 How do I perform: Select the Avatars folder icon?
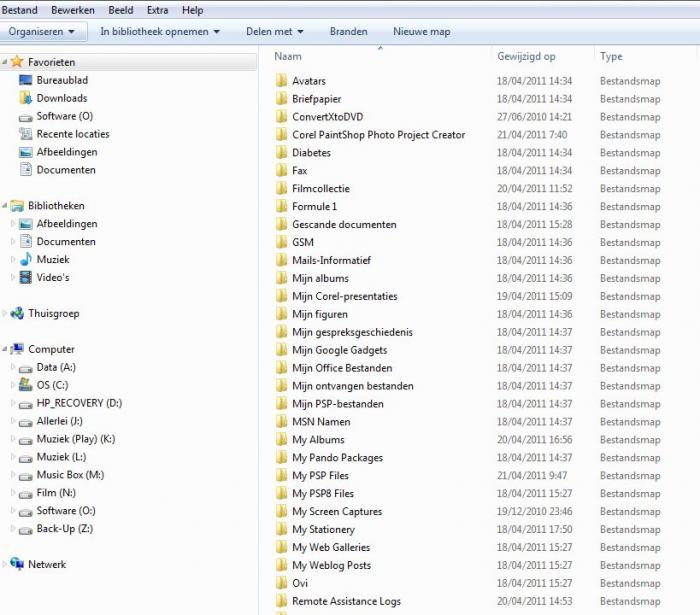pyautogui.click(x=281, y=81)
